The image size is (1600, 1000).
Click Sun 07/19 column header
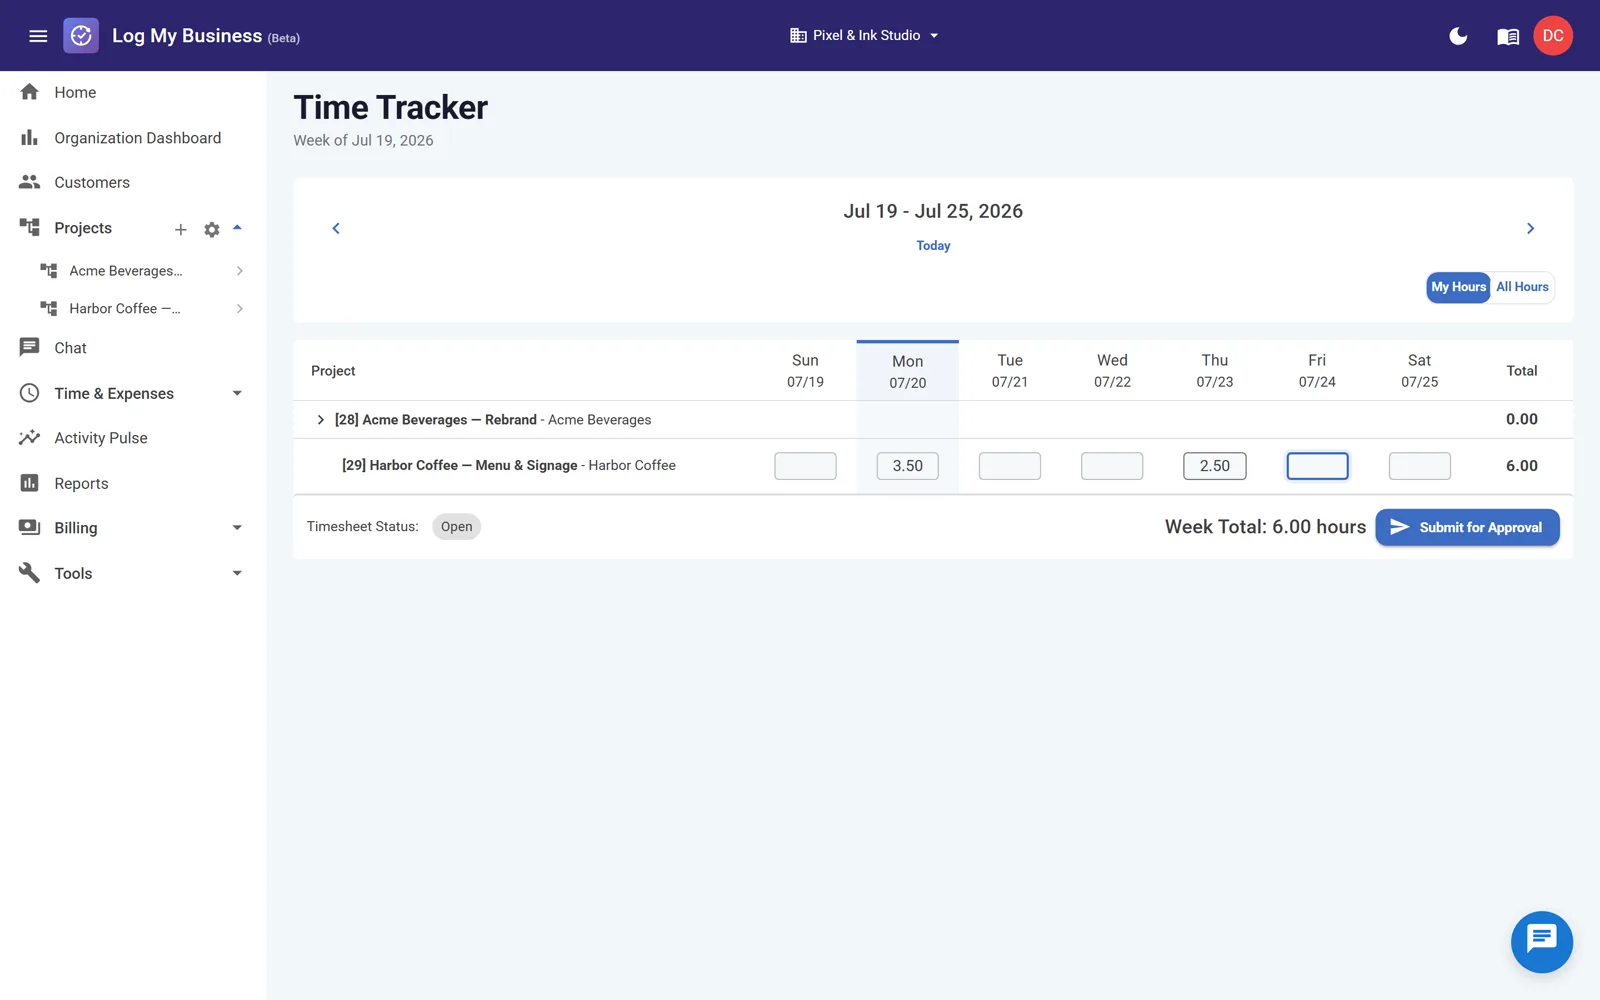(805, 371)
